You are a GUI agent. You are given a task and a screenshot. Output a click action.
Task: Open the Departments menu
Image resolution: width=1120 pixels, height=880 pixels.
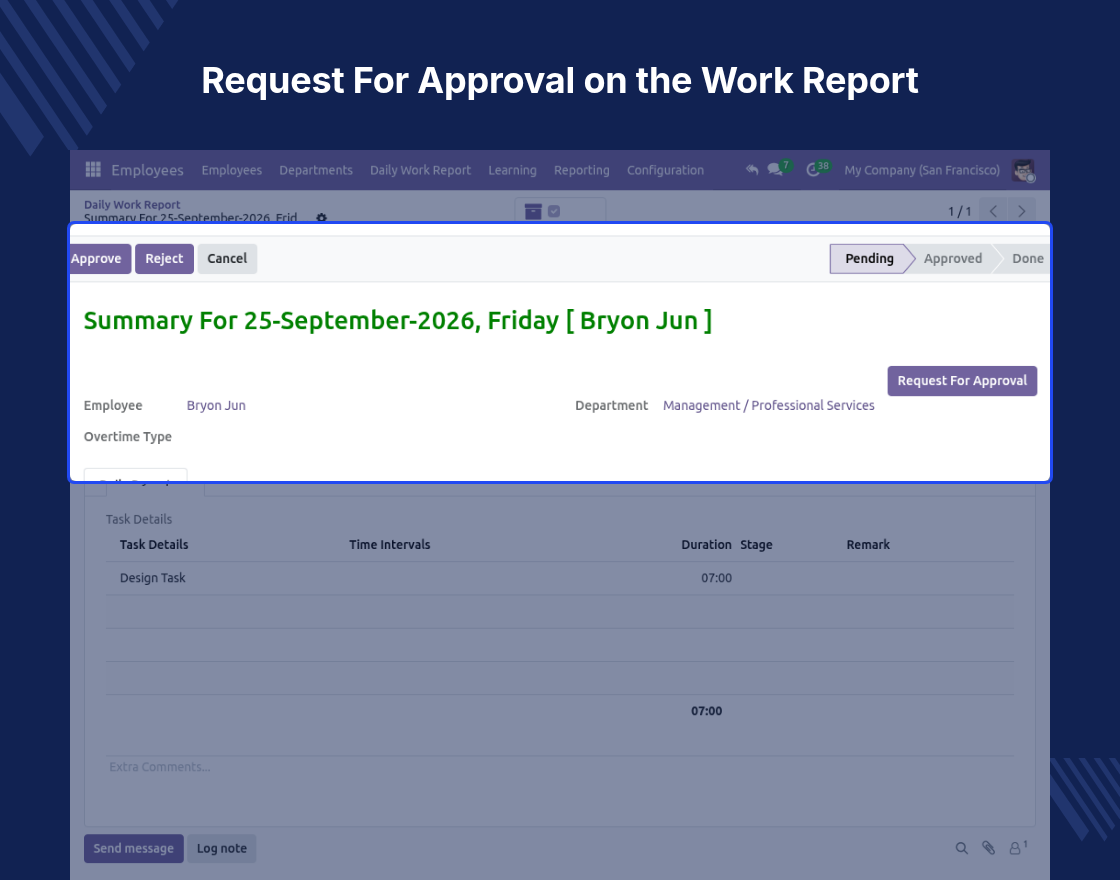pyautogui.click(x=316, y=170)
